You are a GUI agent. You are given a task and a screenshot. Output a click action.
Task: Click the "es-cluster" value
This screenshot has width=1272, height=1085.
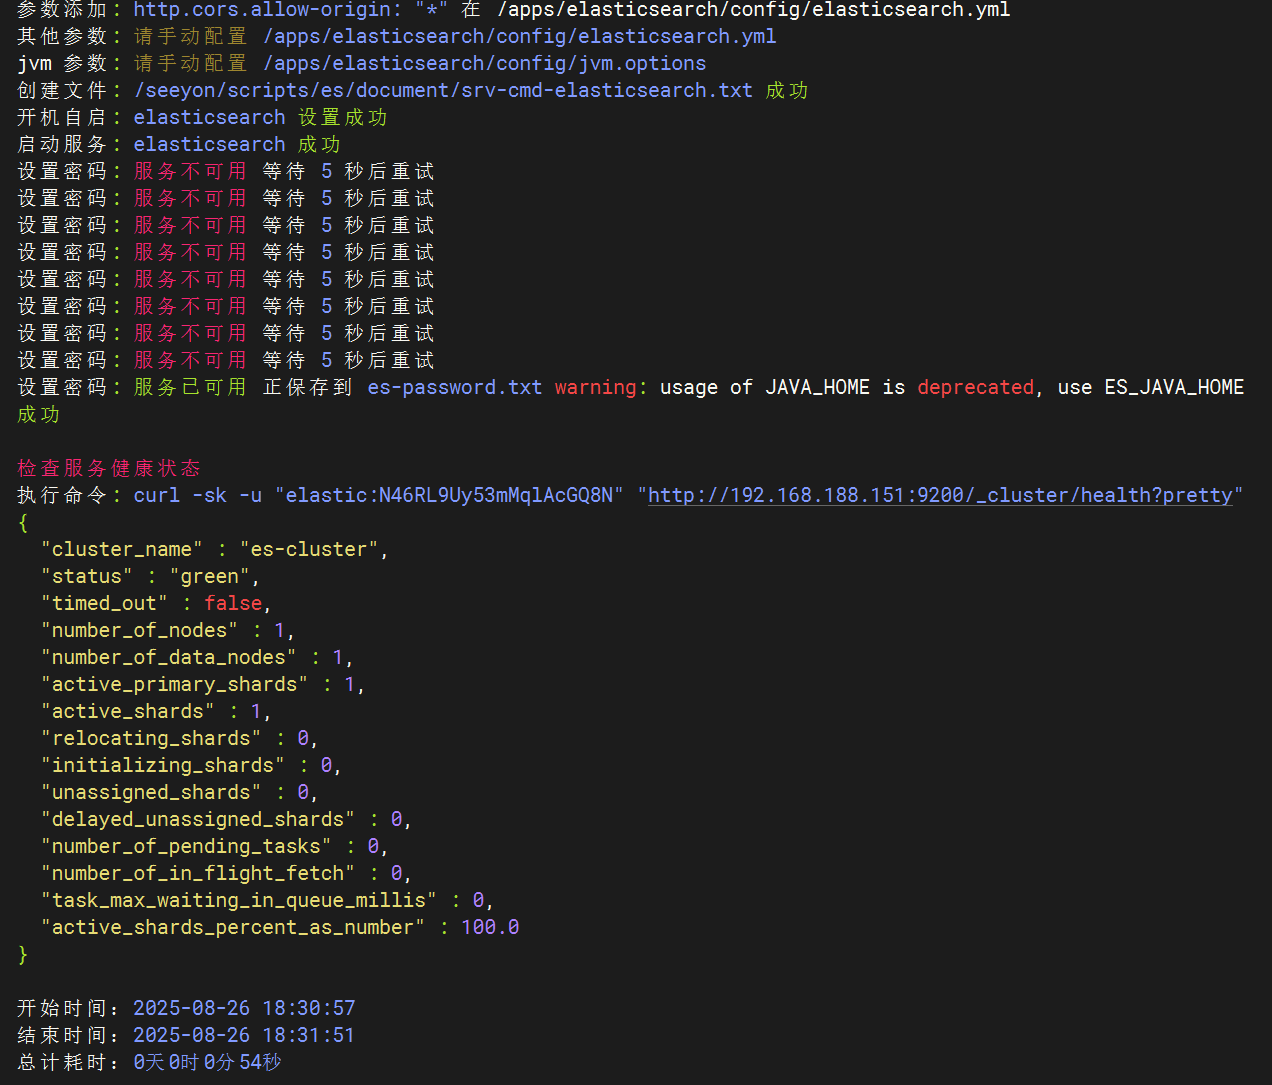coord(309,549)
